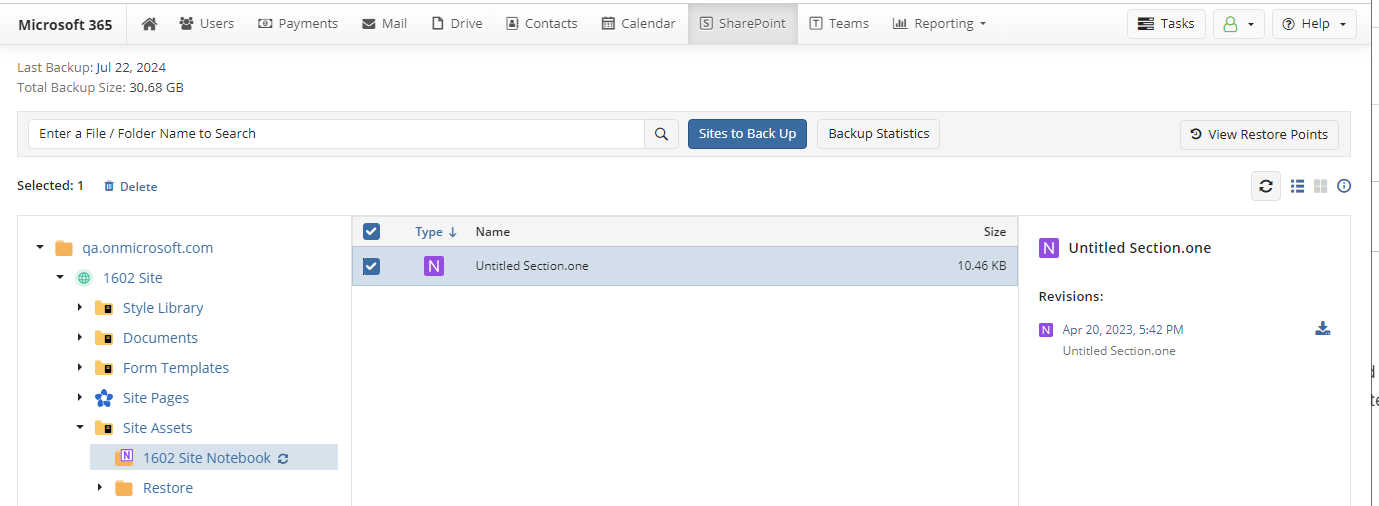
Task: Click the 1602 Site Notebook OneNote folder icon
Action: [x=124, y=457]
